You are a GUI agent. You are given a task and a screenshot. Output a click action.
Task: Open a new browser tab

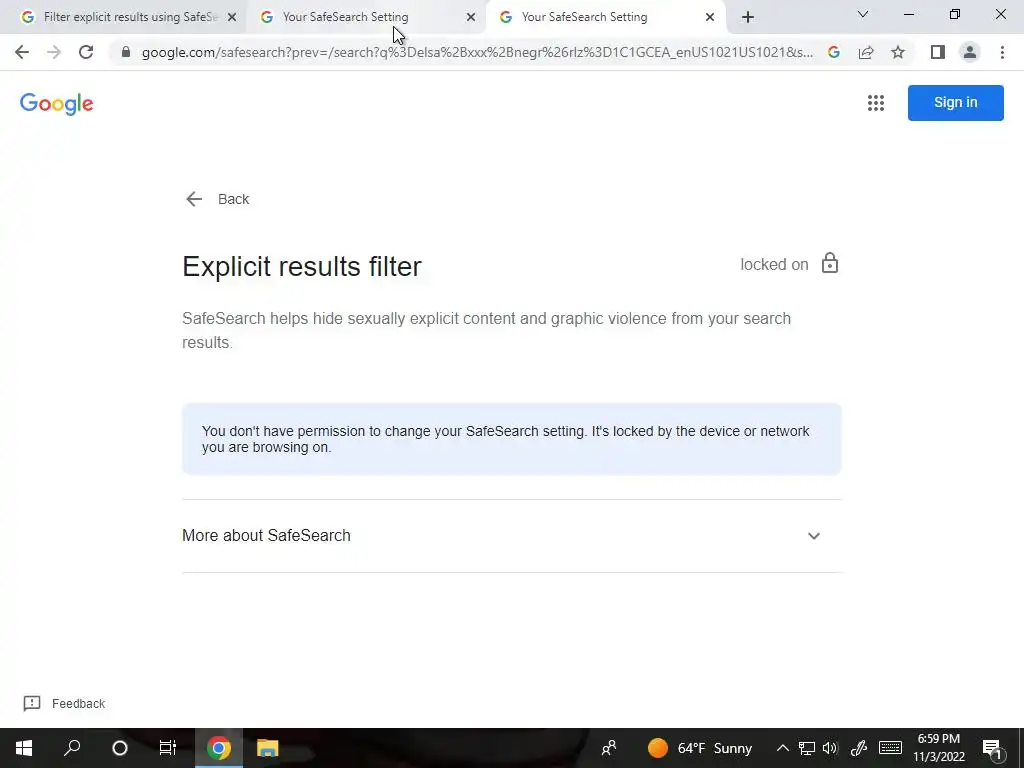point(748,17)
